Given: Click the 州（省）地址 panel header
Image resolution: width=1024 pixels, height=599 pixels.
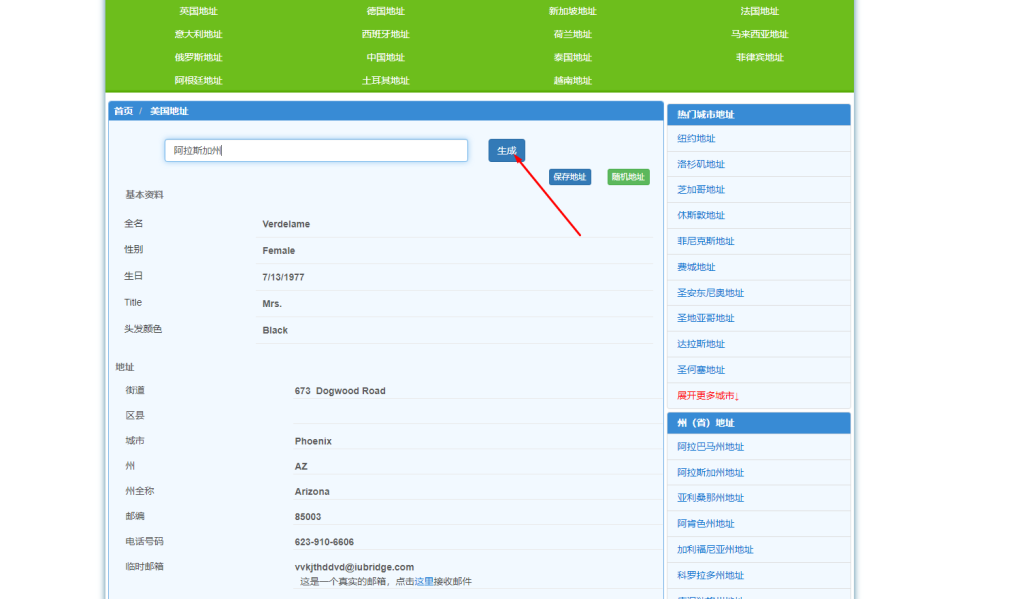Looking at the screenshot, I should (x=759, y=423).
